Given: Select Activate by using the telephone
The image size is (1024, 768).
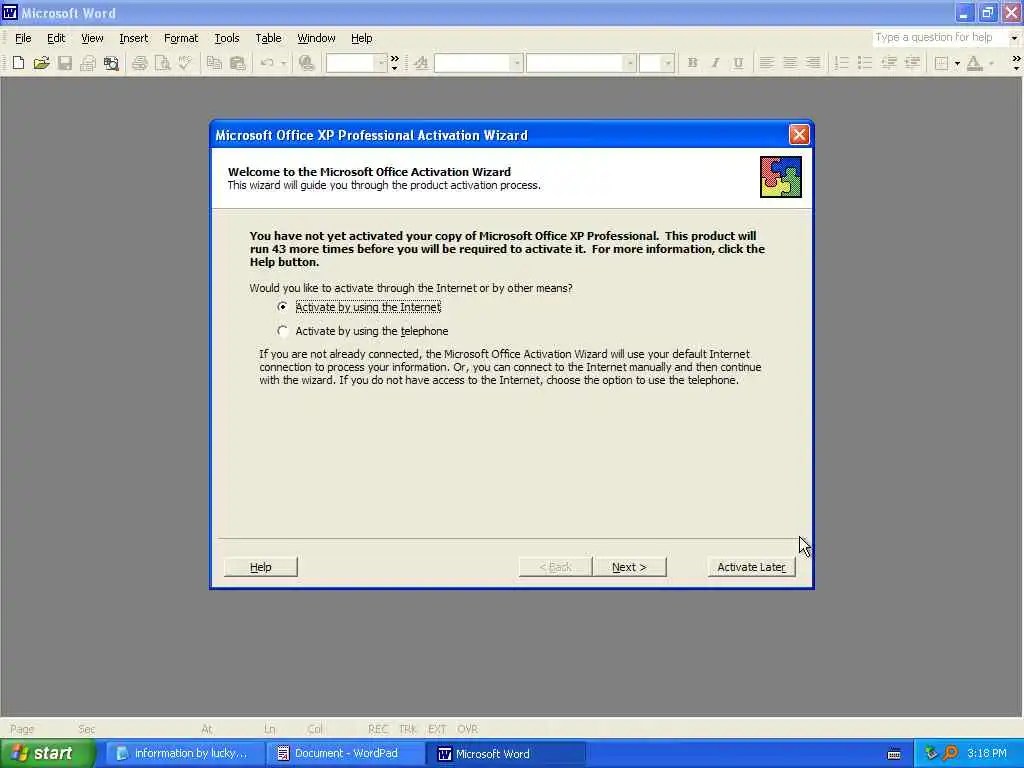Looking at the screenshot, I should coord(364,331).
